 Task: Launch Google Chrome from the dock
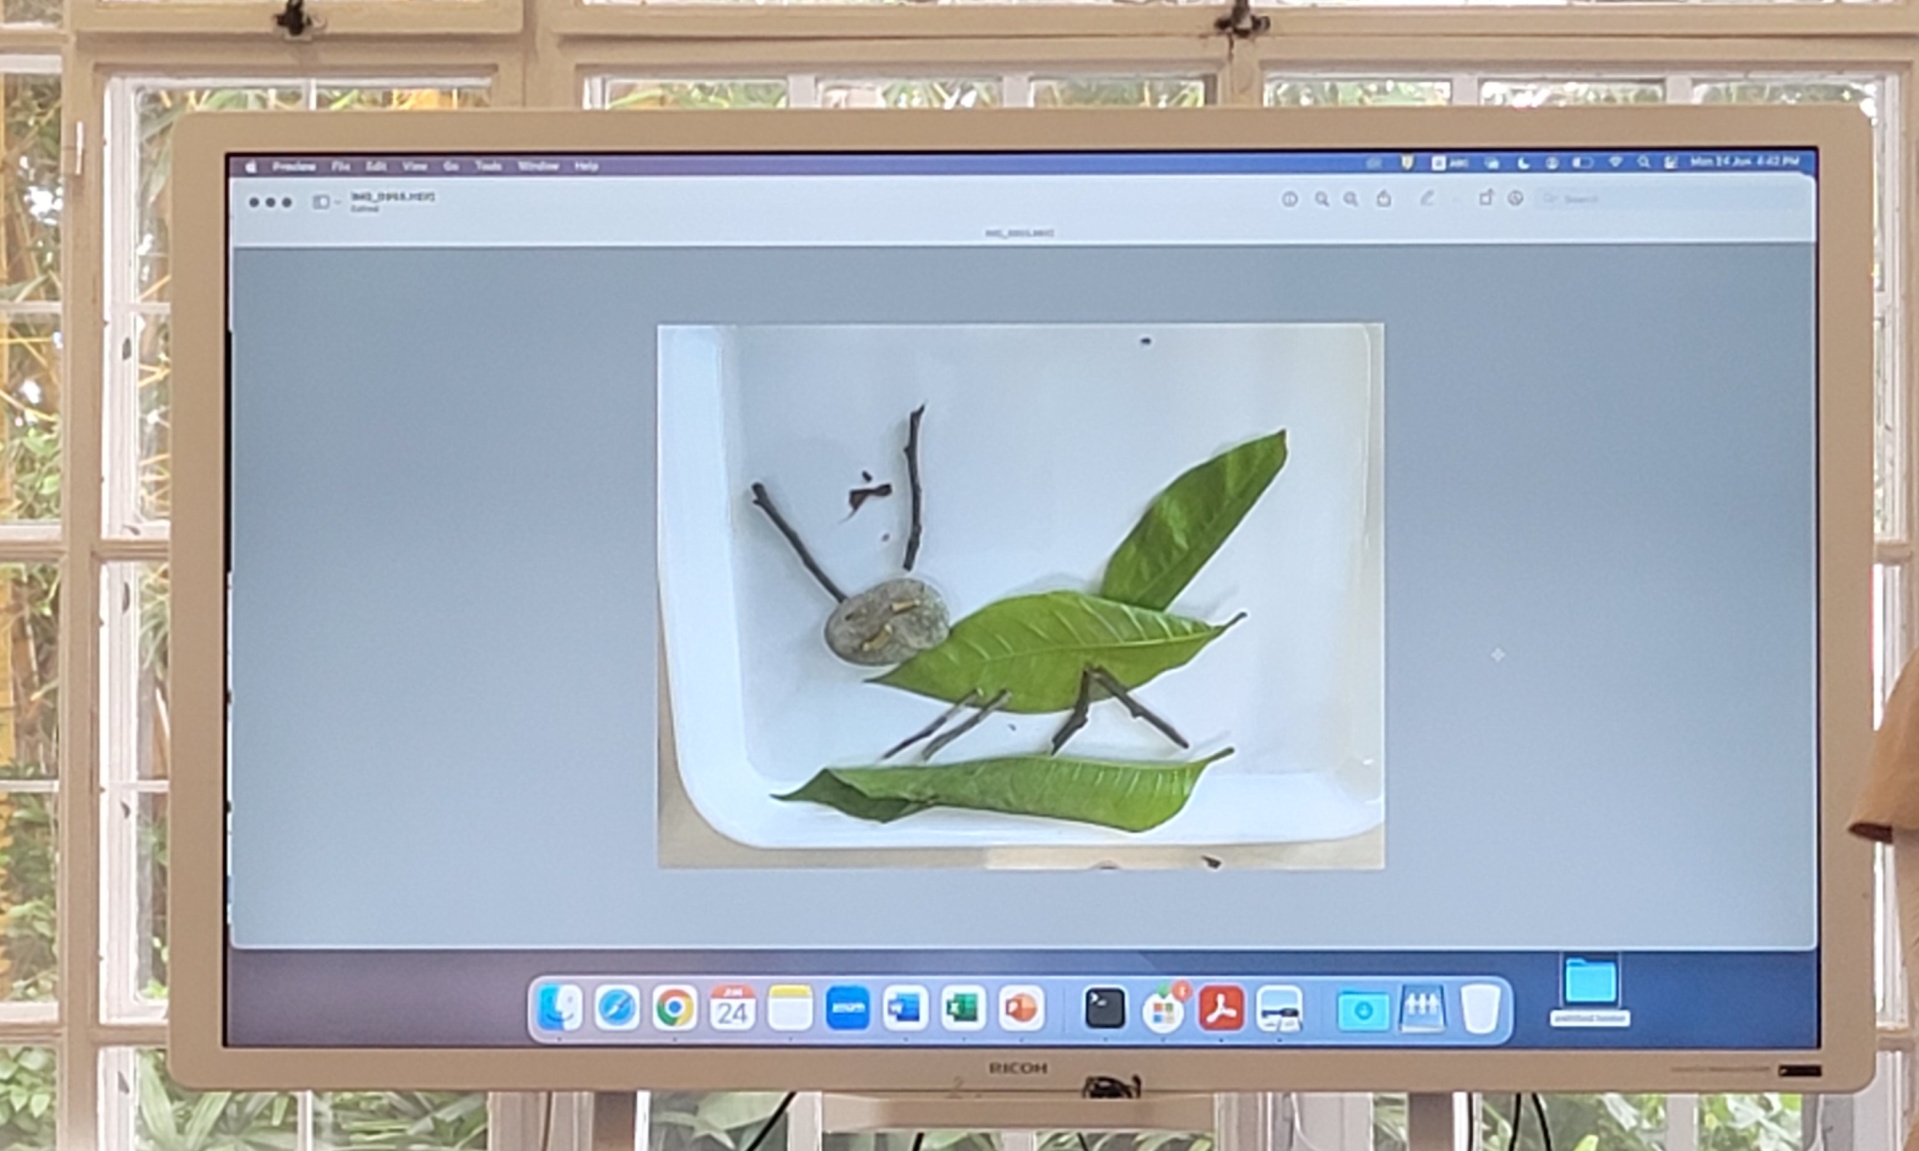tap(675, 1009)
